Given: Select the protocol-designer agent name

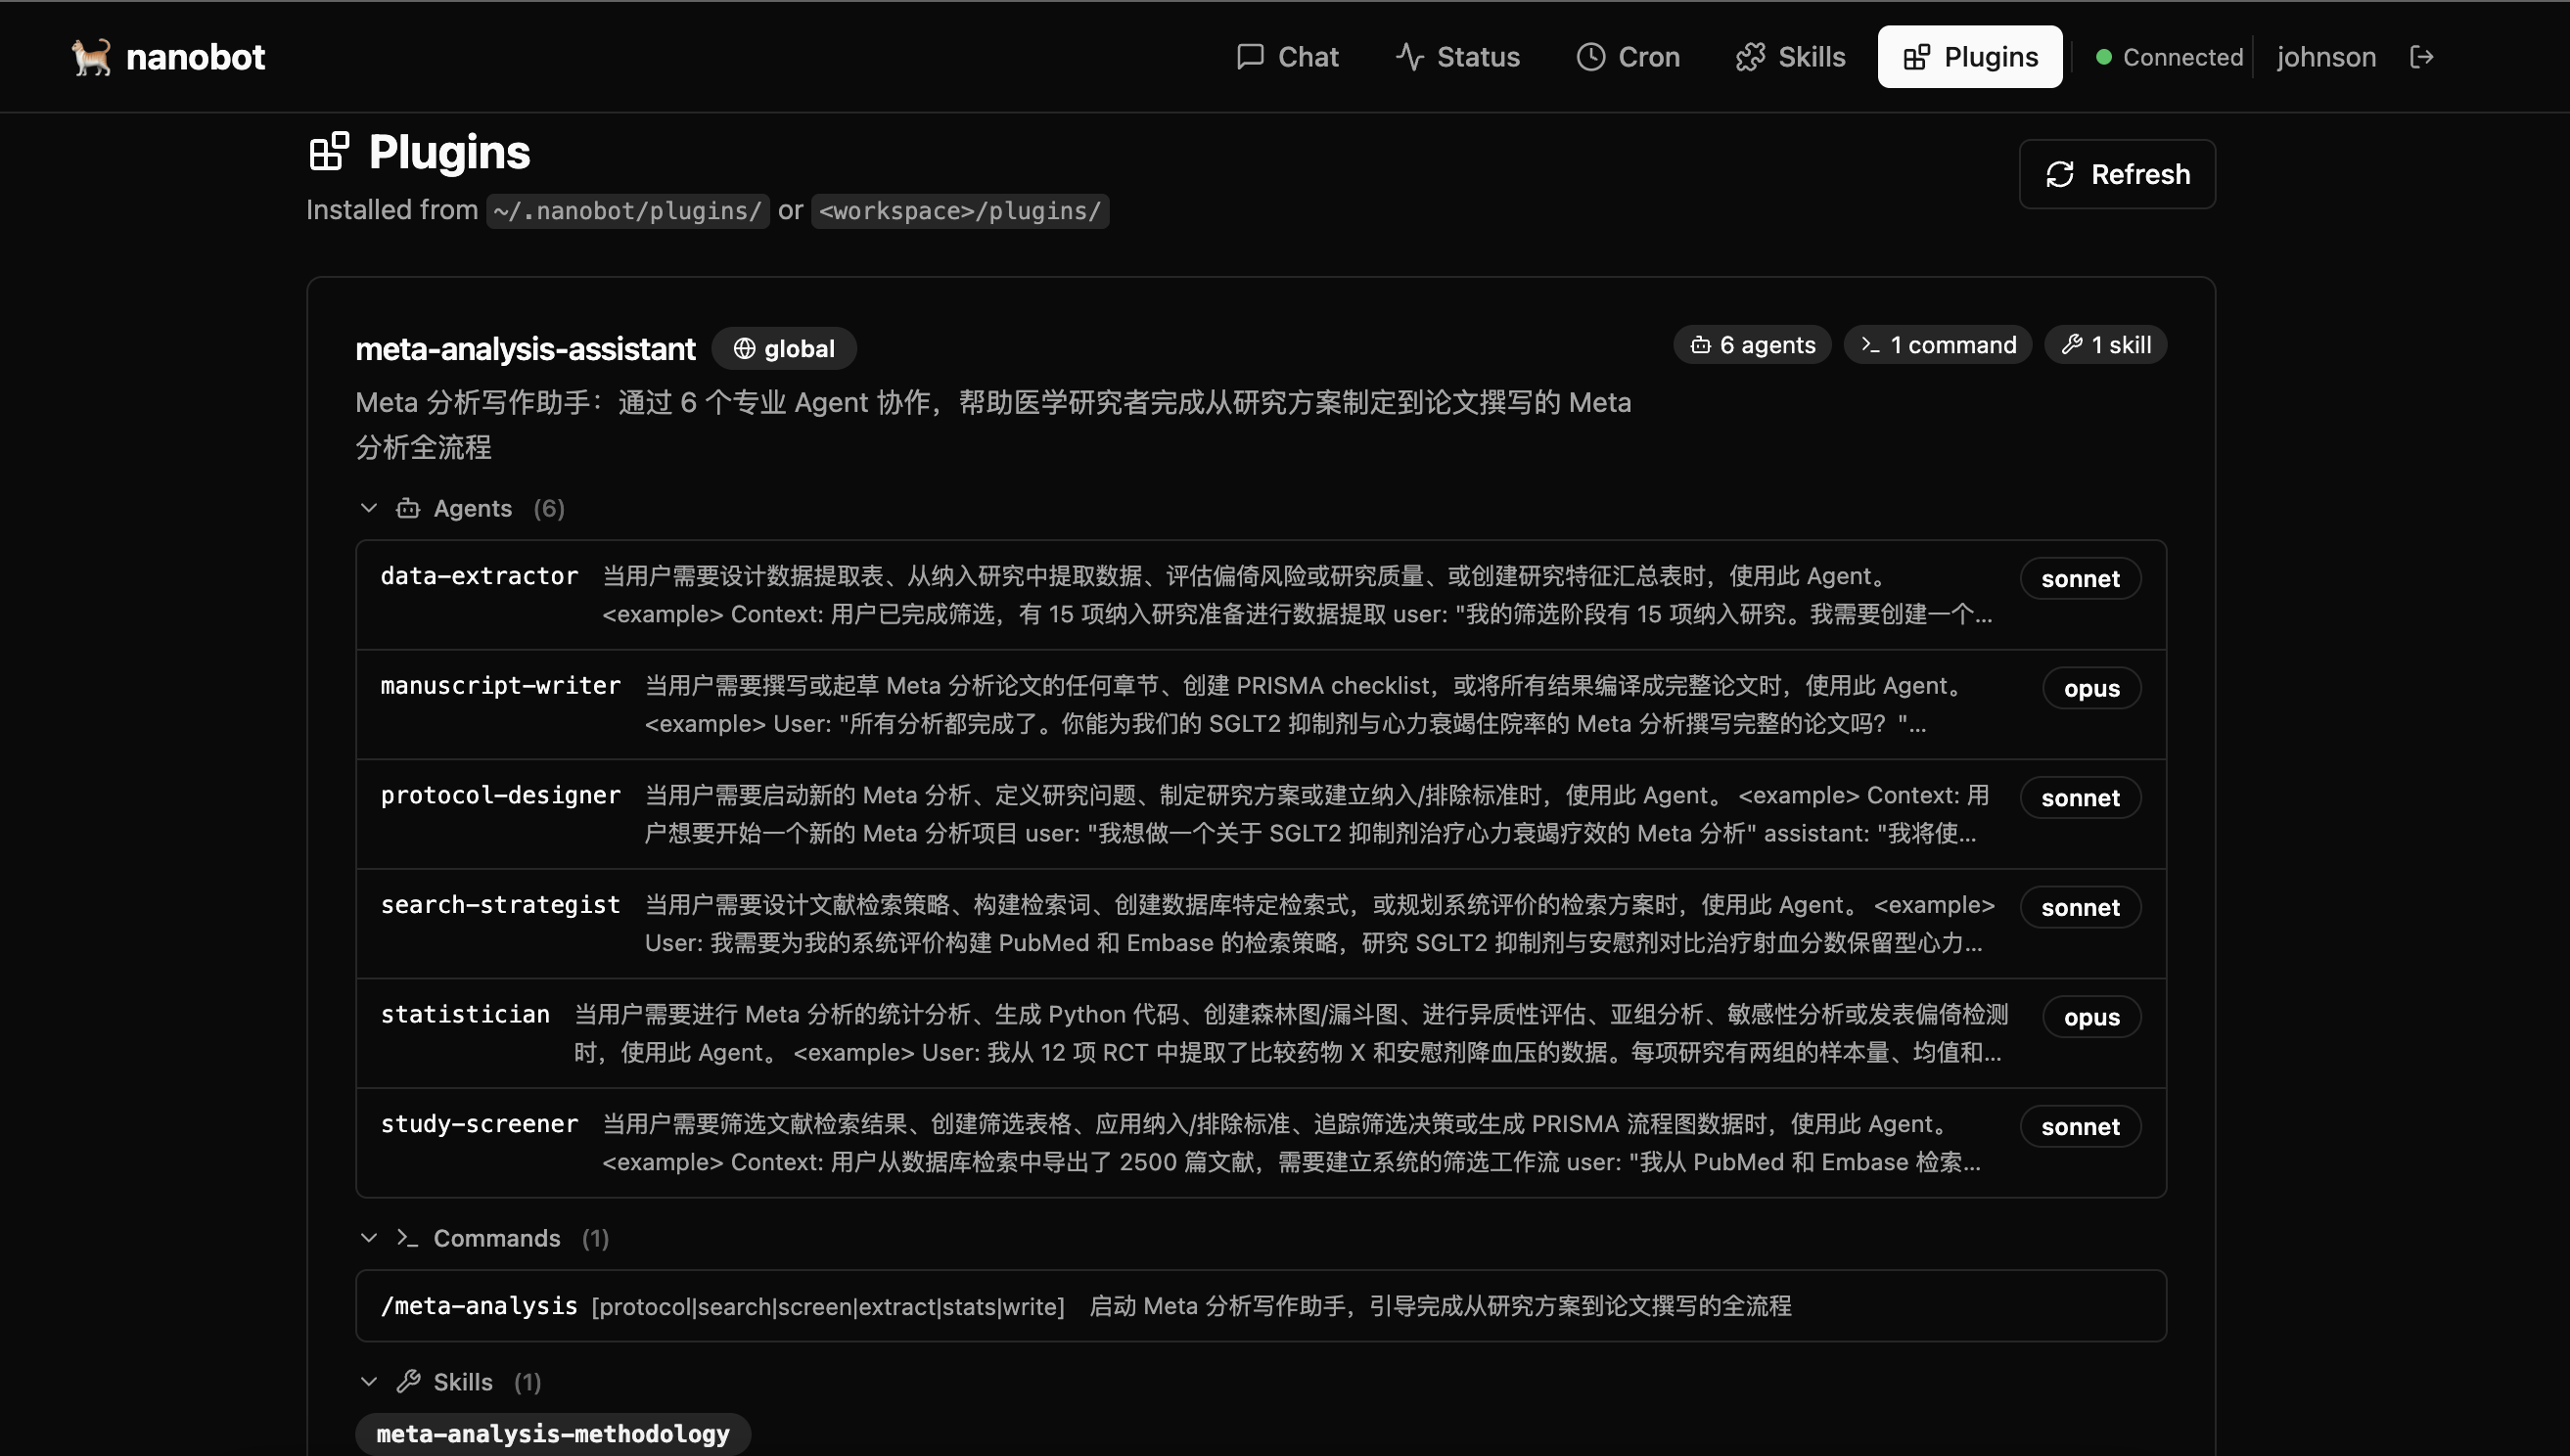Looking at the screenshot, I should pyautogui.click(x=500, y=796).
